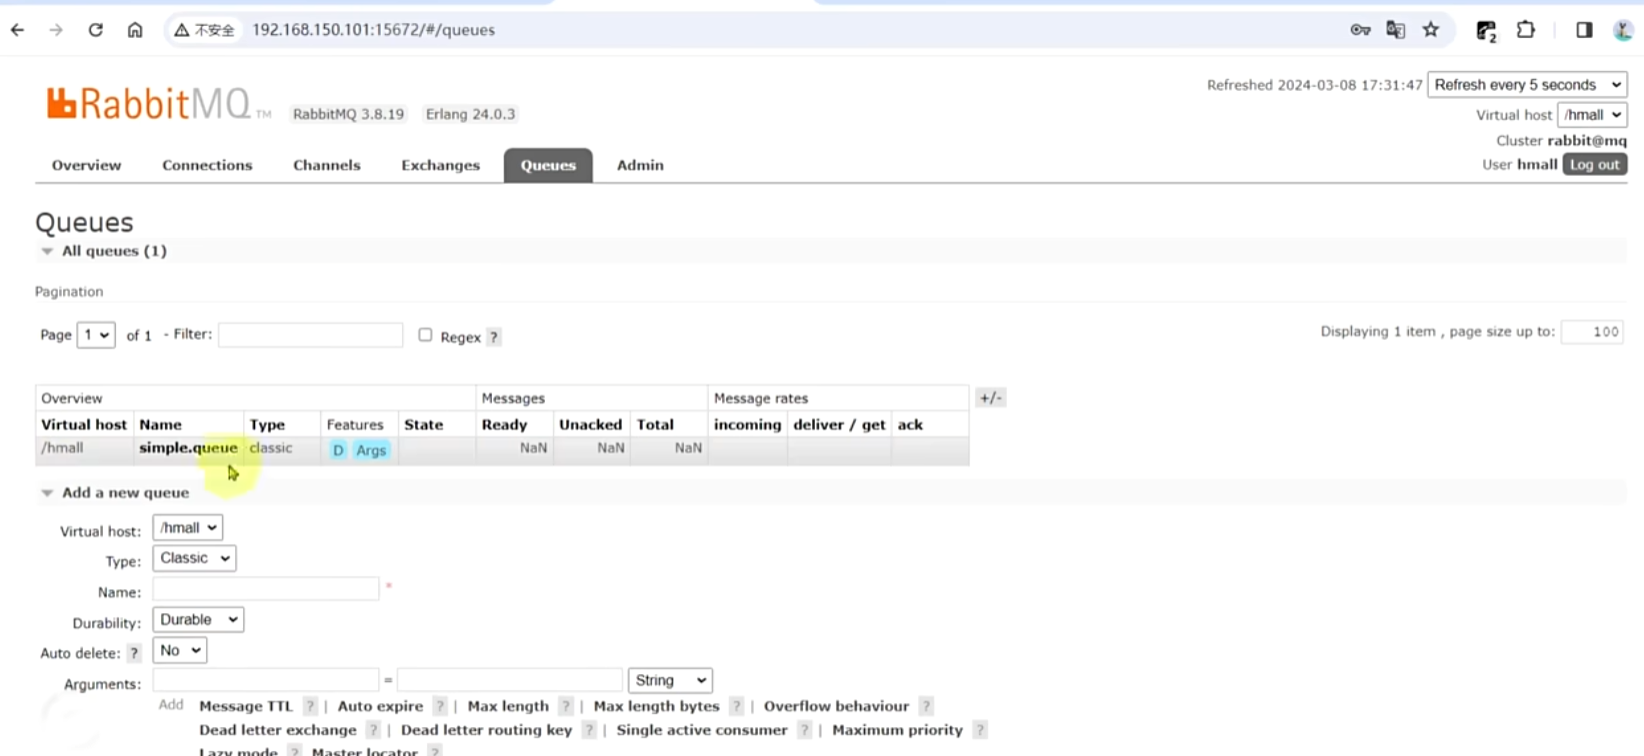
Task: Sort queues by the Ready column header
Action: tap(504, 425)
